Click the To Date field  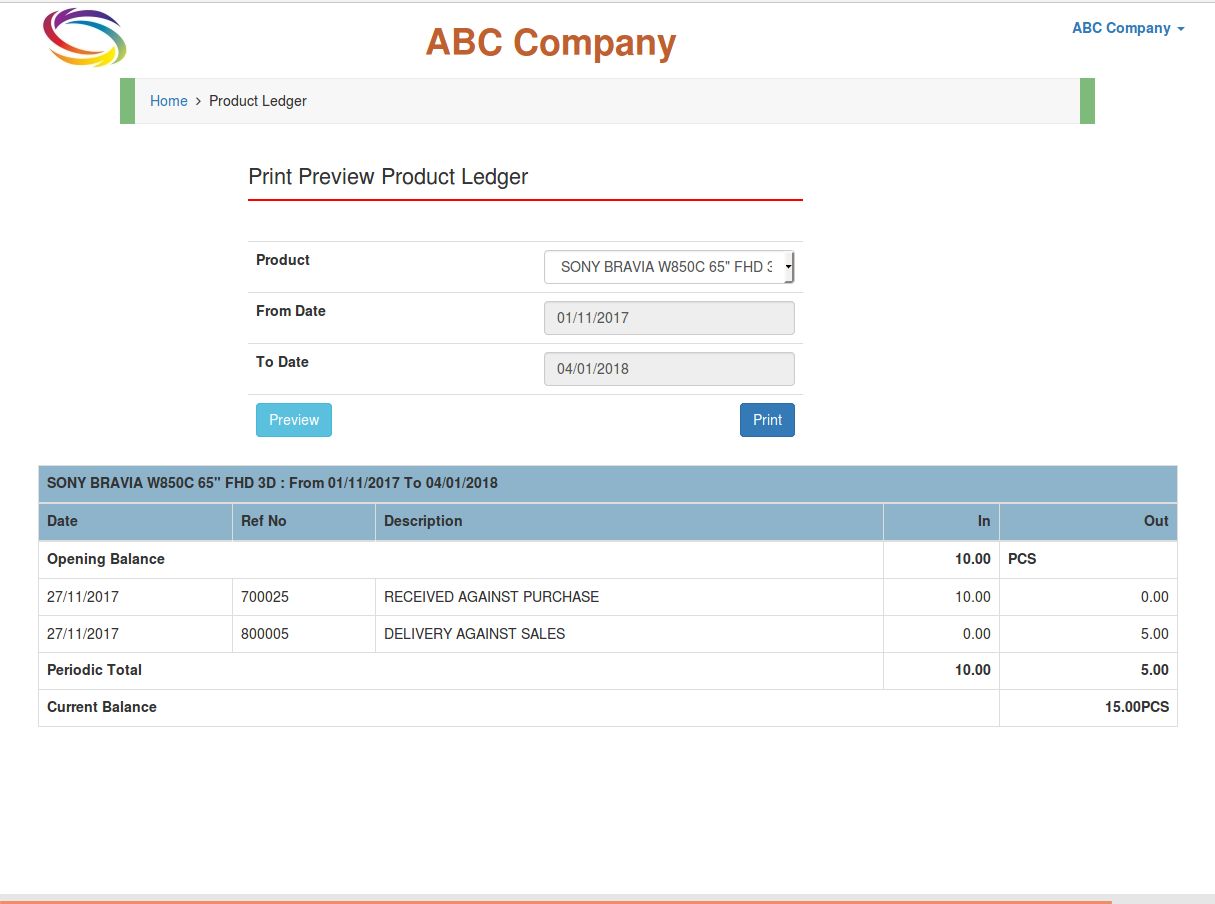[x=669, y=369]
